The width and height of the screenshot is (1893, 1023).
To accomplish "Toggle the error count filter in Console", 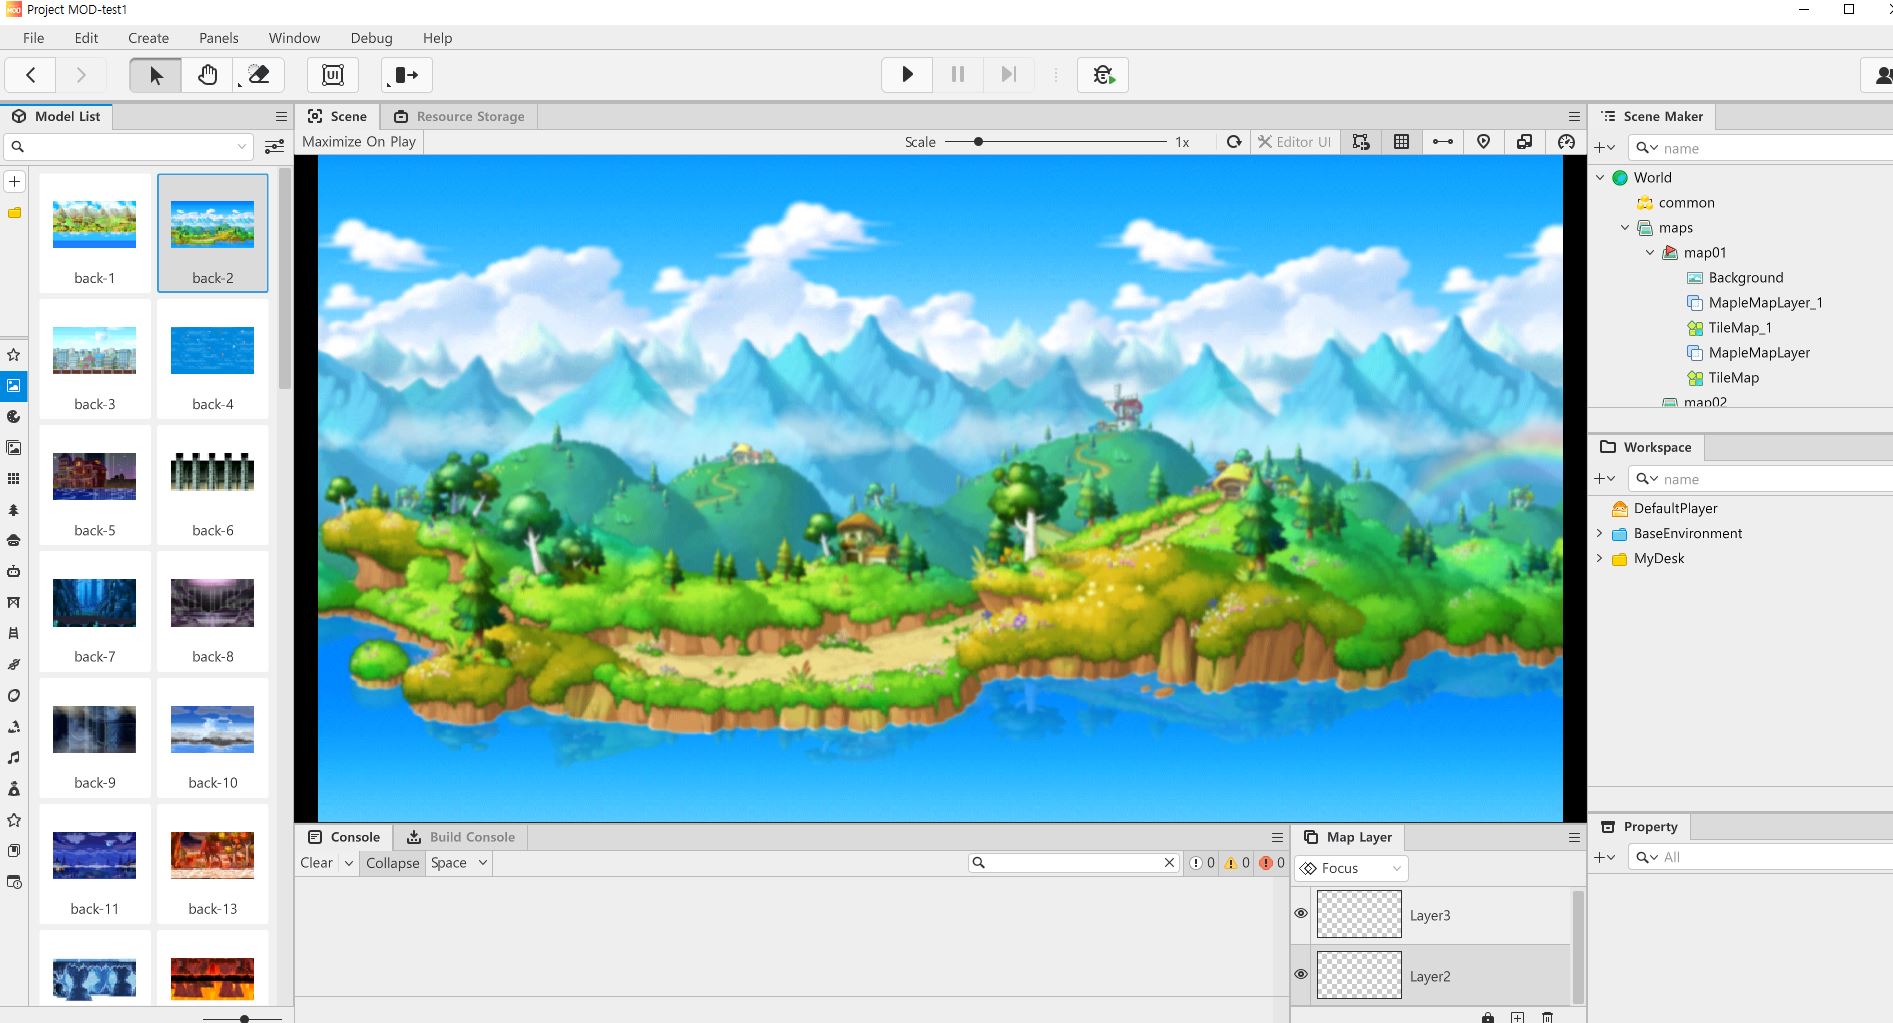I will [1272, 863].
